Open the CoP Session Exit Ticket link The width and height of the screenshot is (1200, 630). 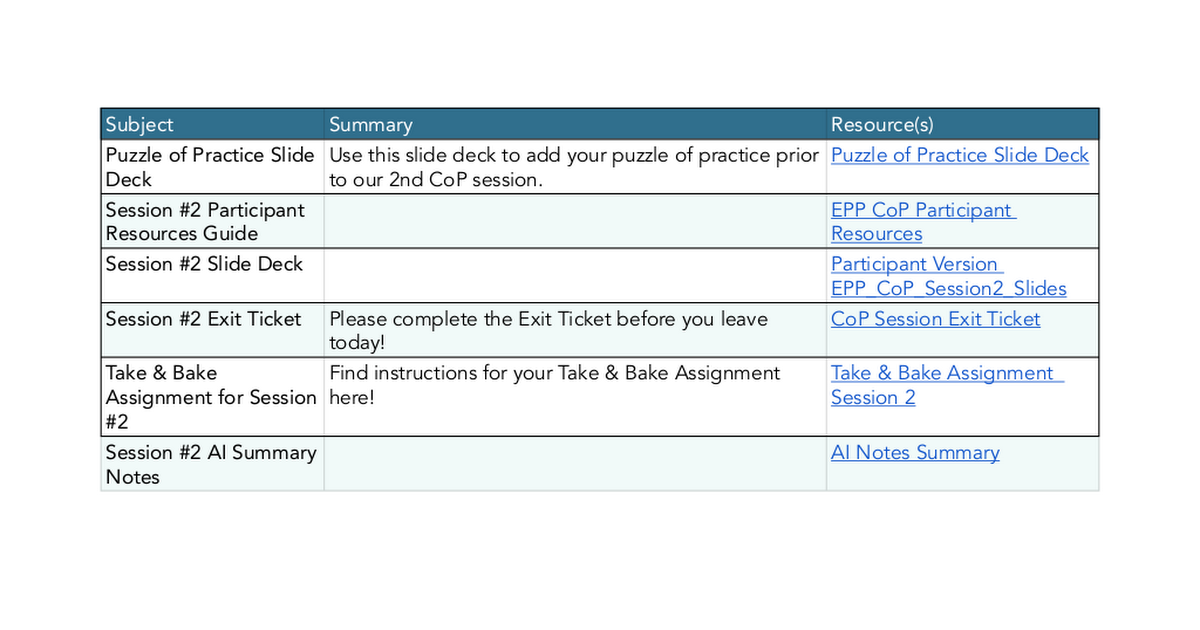[935, 319]
